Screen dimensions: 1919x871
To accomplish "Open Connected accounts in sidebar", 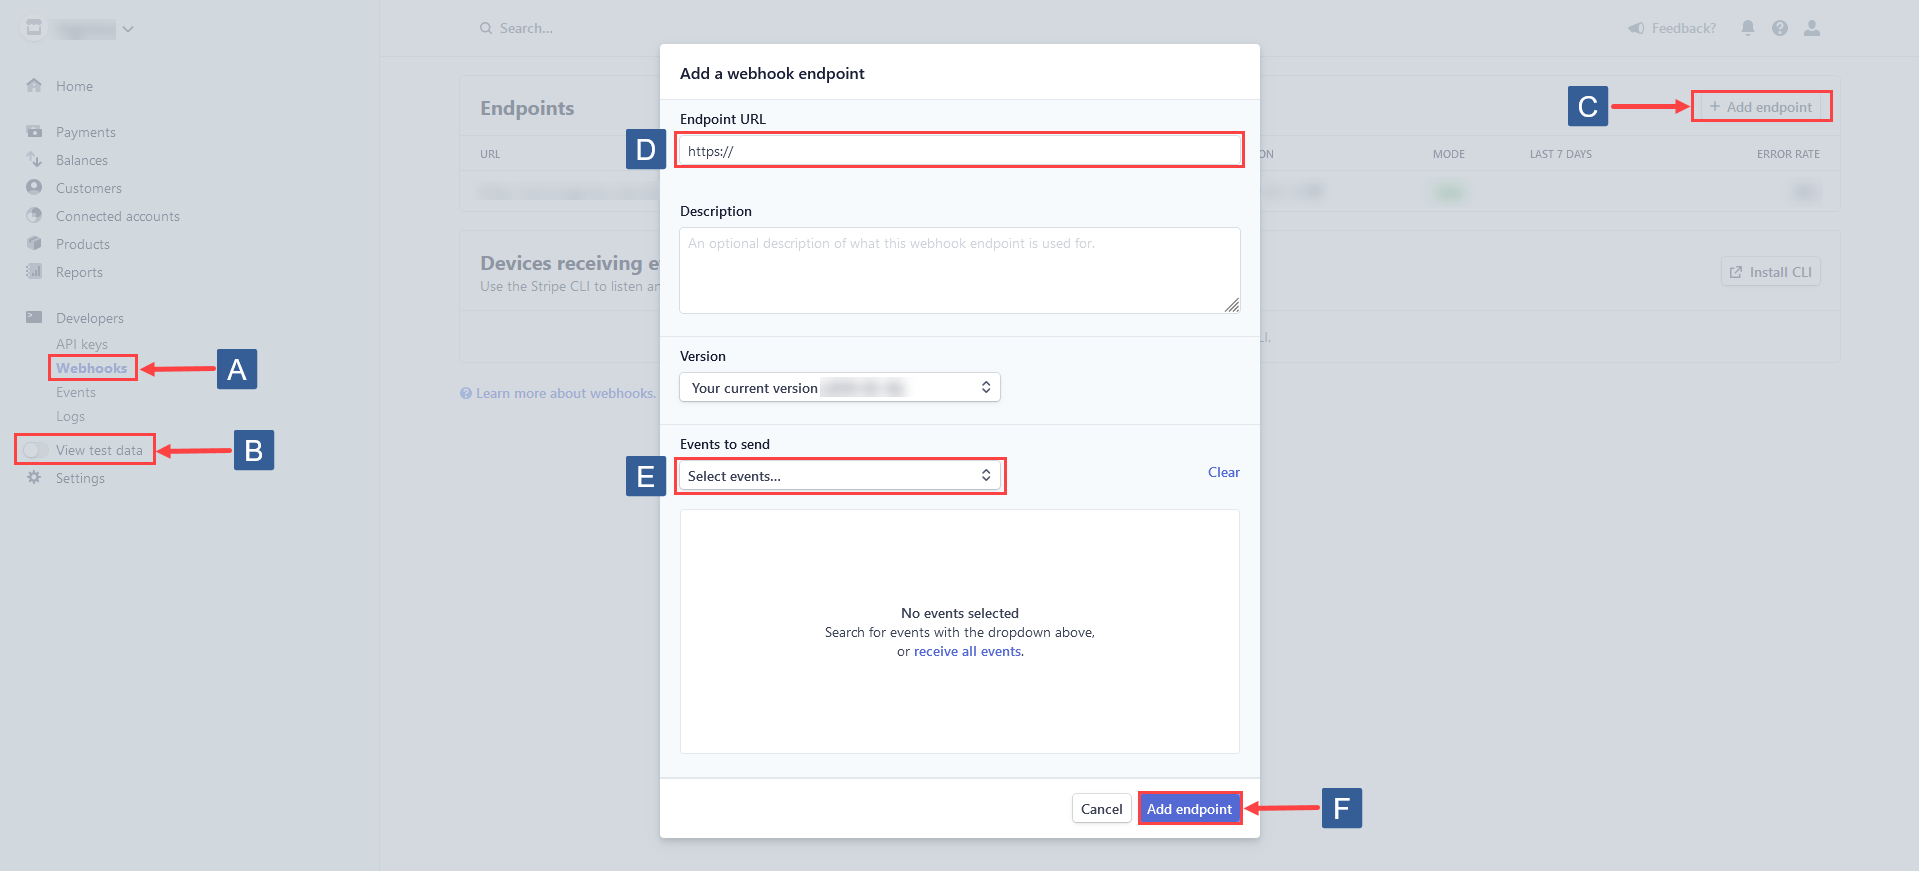I will point(118,216).
